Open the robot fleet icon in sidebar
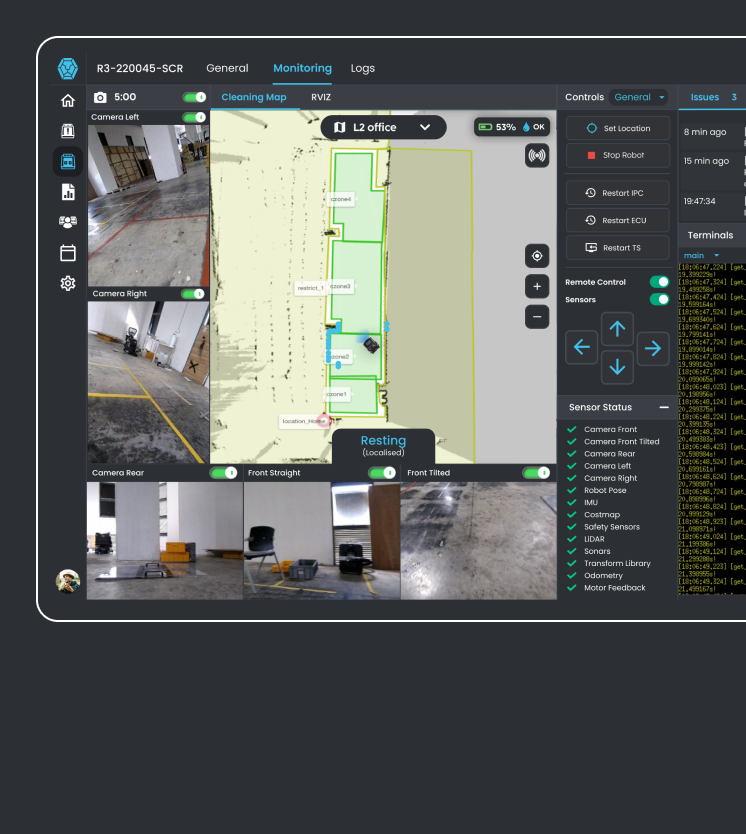Image resolution: width=746 pixels, height=834 pixels. point(68,131)
